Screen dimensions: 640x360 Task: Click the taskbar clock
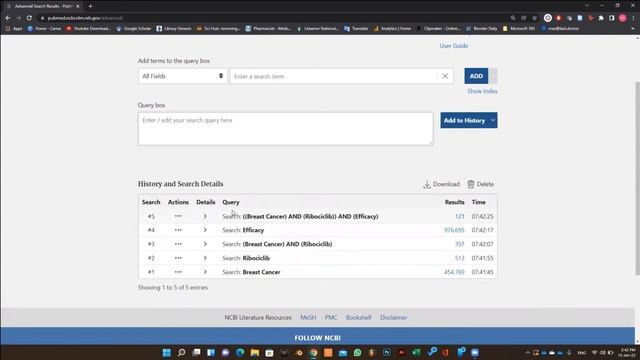click(627, 352)
